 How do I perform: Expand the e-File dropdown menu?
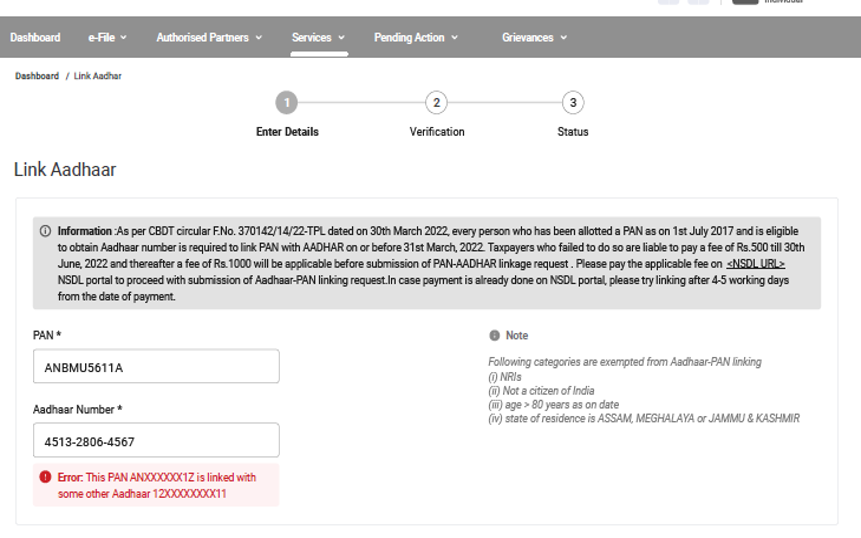pyautogui.click(x=108, y=38)
